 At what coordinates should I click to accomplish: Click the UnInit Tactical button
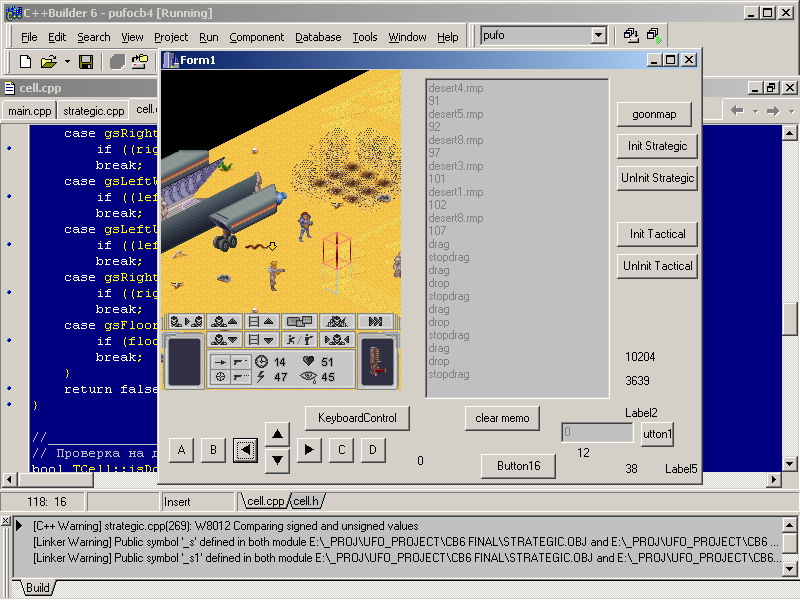657,266
